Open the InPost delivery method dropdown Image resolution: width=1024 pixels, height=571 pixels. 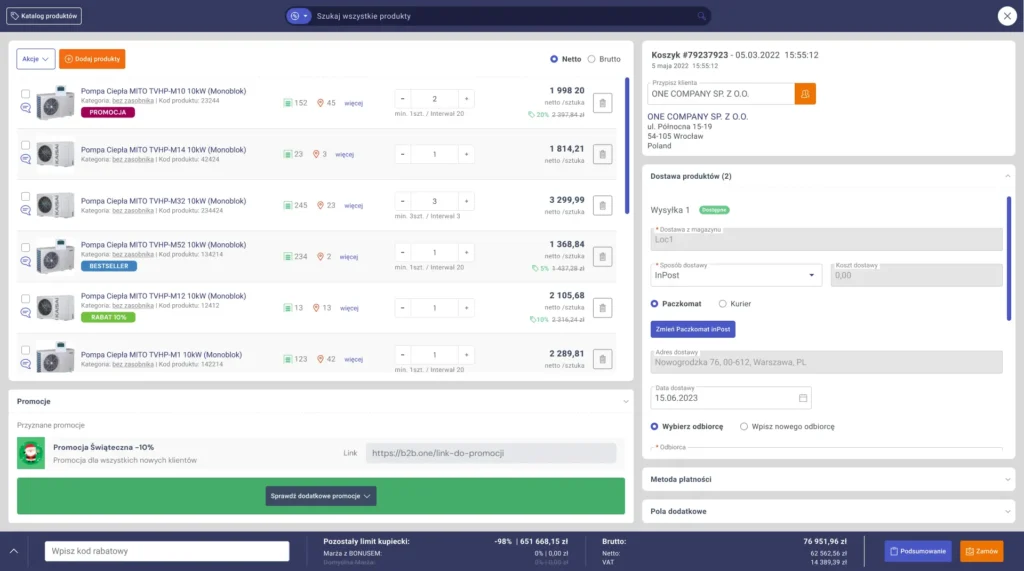point(736,275)
